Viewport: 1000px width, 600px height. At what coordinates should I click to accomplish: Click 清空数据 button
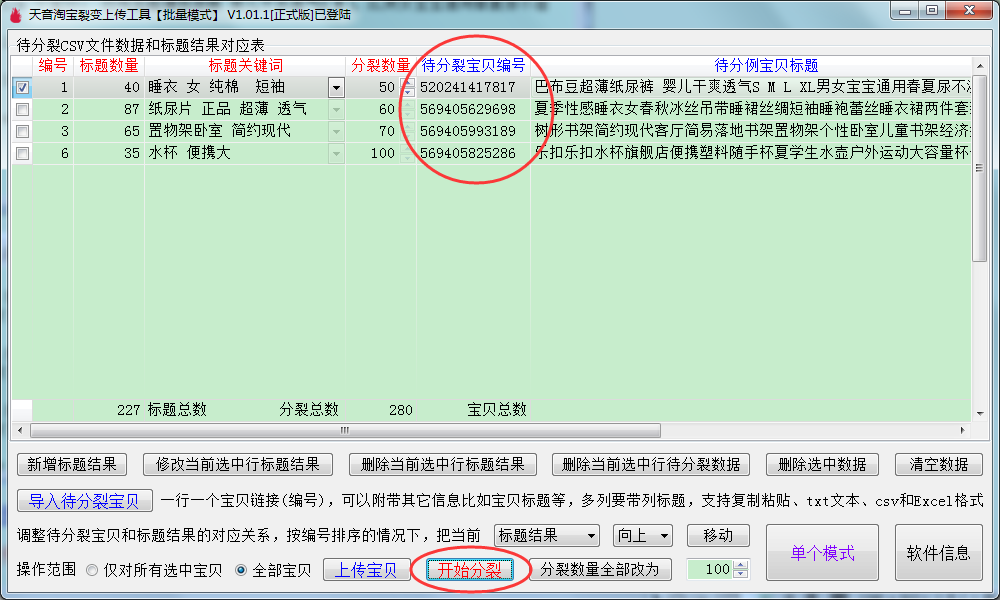point(938,465)
